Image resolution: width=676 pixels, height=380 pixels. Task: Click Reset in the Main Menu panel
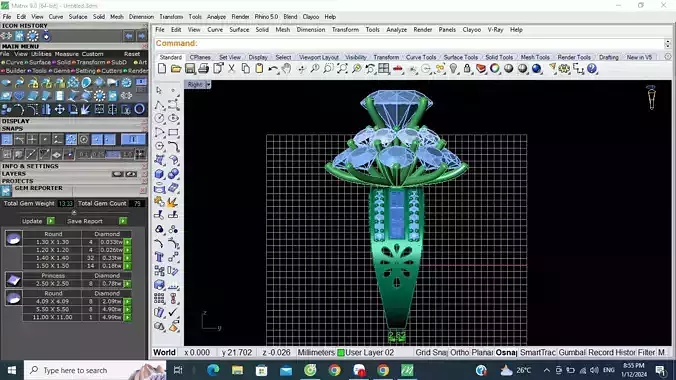132,54
